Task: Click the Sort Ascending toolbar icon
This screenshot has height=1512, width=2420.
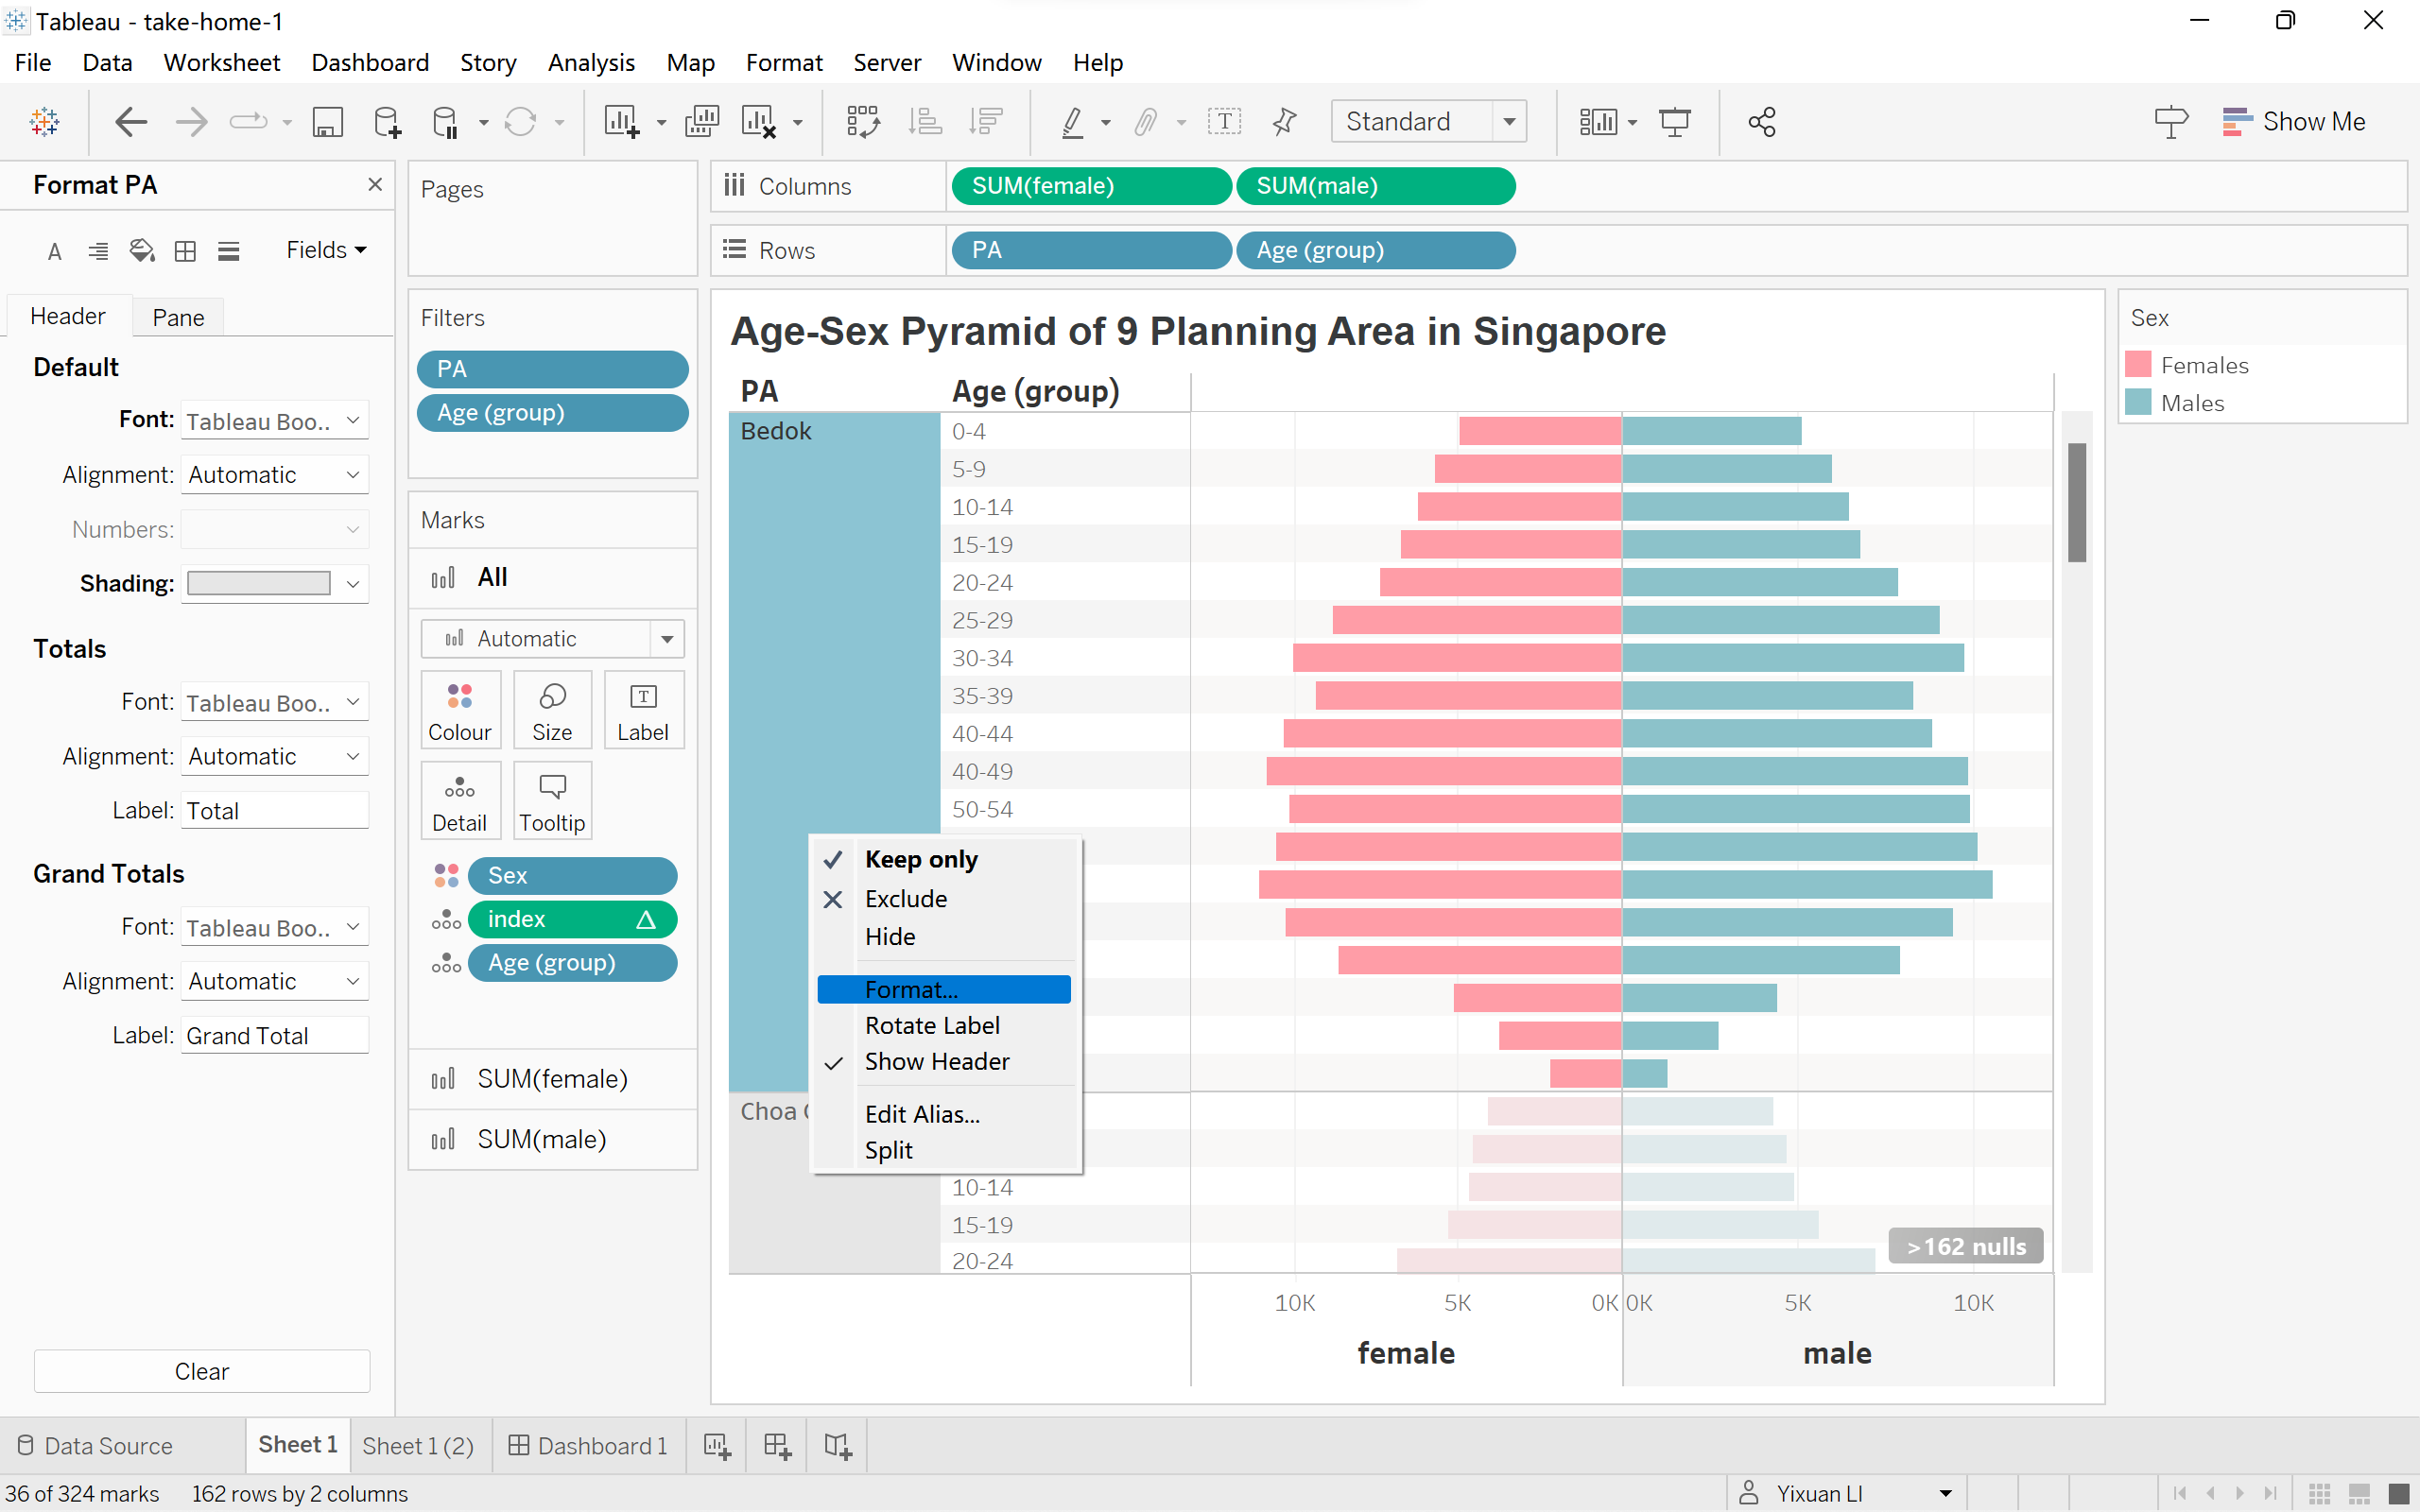Action: pyautogui.click(x=925, y=122)
